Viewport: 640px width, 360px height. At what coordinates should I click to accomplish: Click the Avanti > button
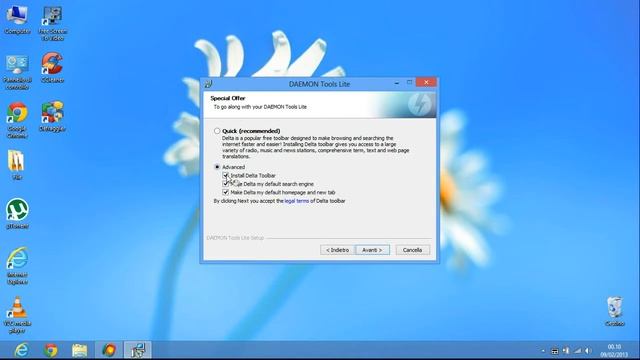coord(372,250)
